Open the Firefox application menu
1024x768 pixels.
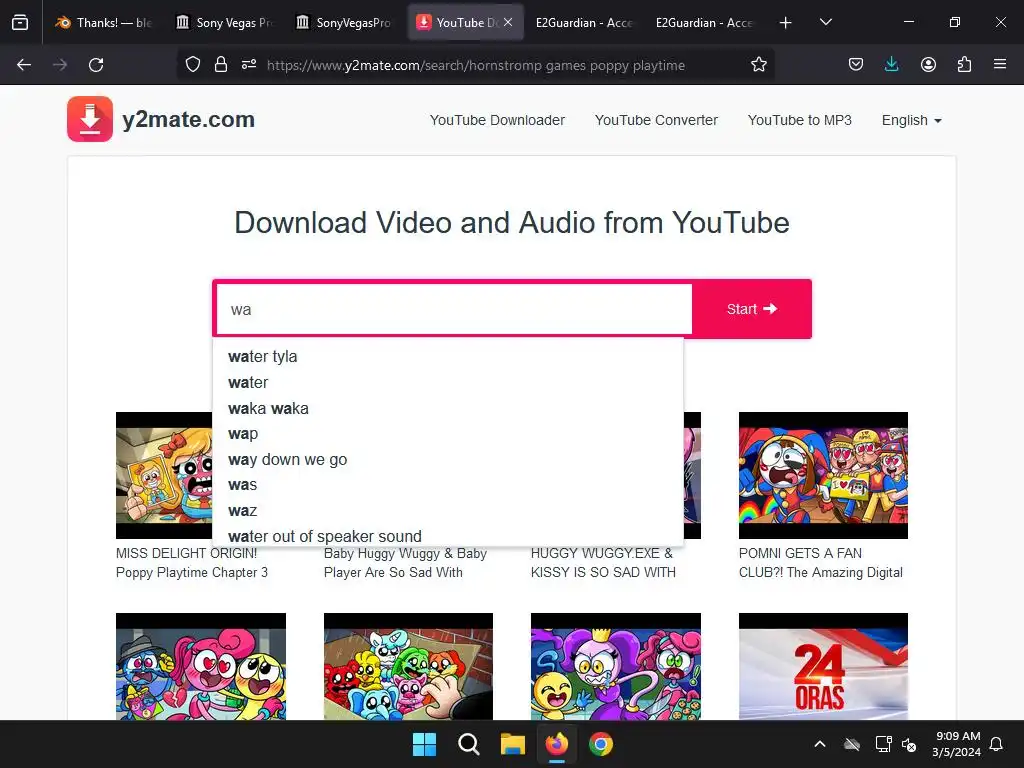coord(1000,65)
